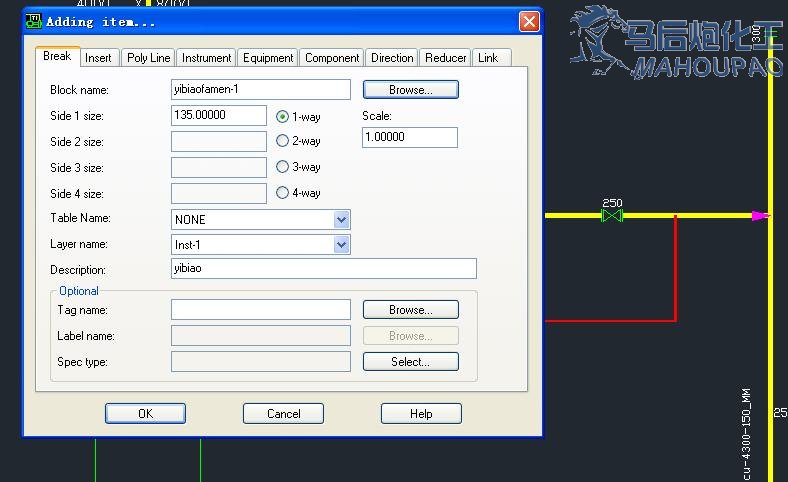The width and height of the screenshot is (788, 482).
Task: Close the Adding item dialog
Action: coord(529,21)
